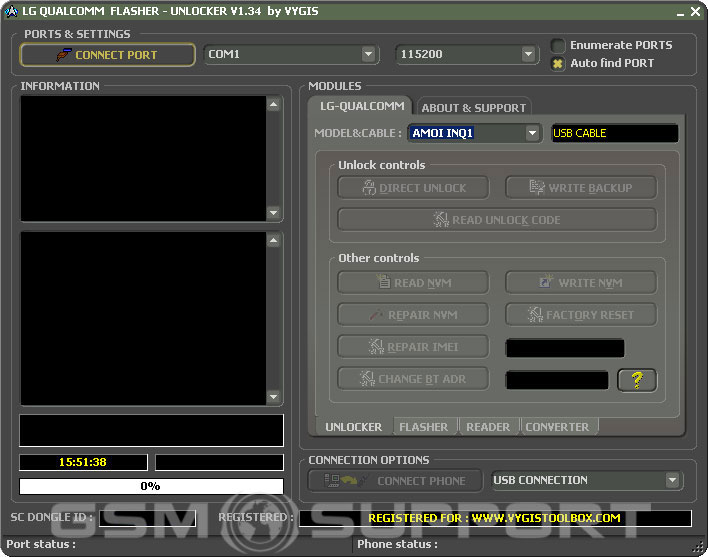Toggle the Auto find PORT checkbox

(558, 63)
